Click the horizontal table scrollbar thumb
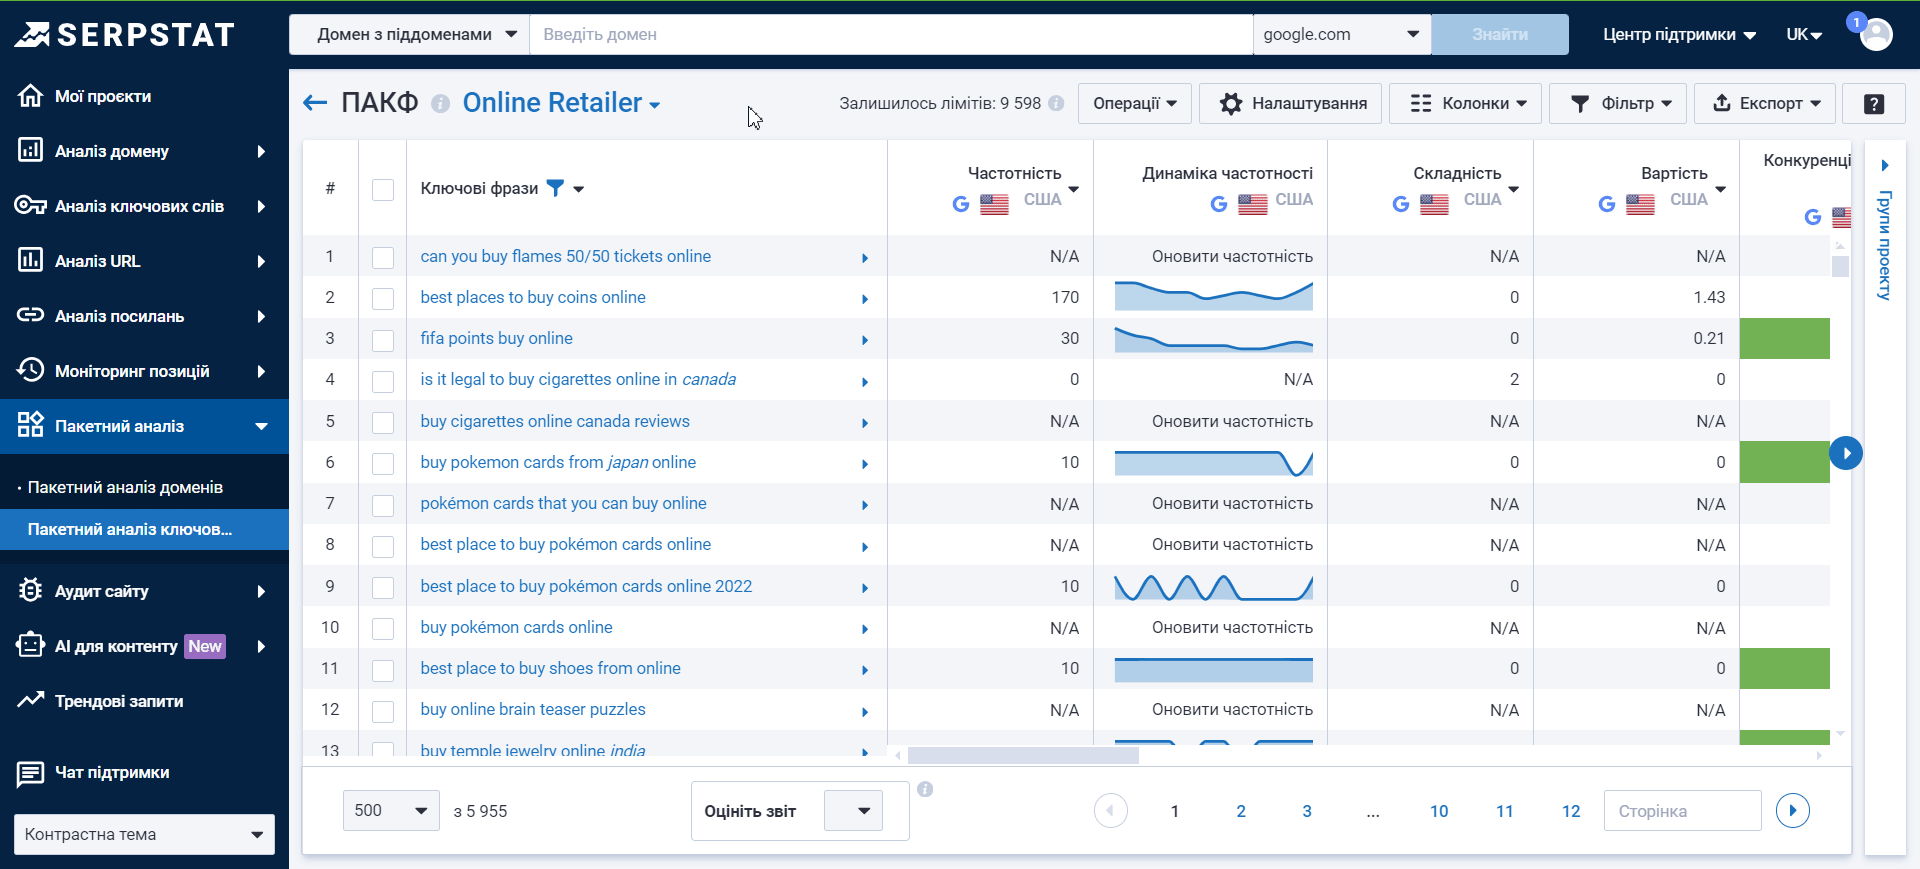Image resolution: width=1920 pixels, height=869 pixels. [1022, 755]
